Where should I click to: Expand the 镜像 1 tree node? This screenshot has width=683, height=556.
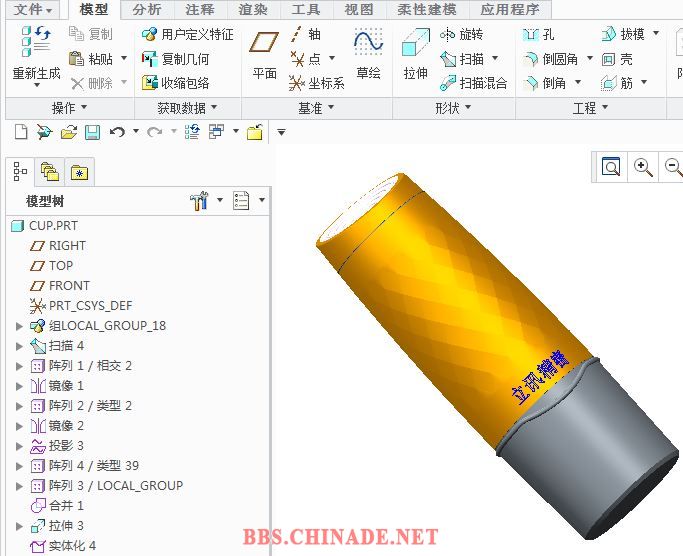[19, 386]
